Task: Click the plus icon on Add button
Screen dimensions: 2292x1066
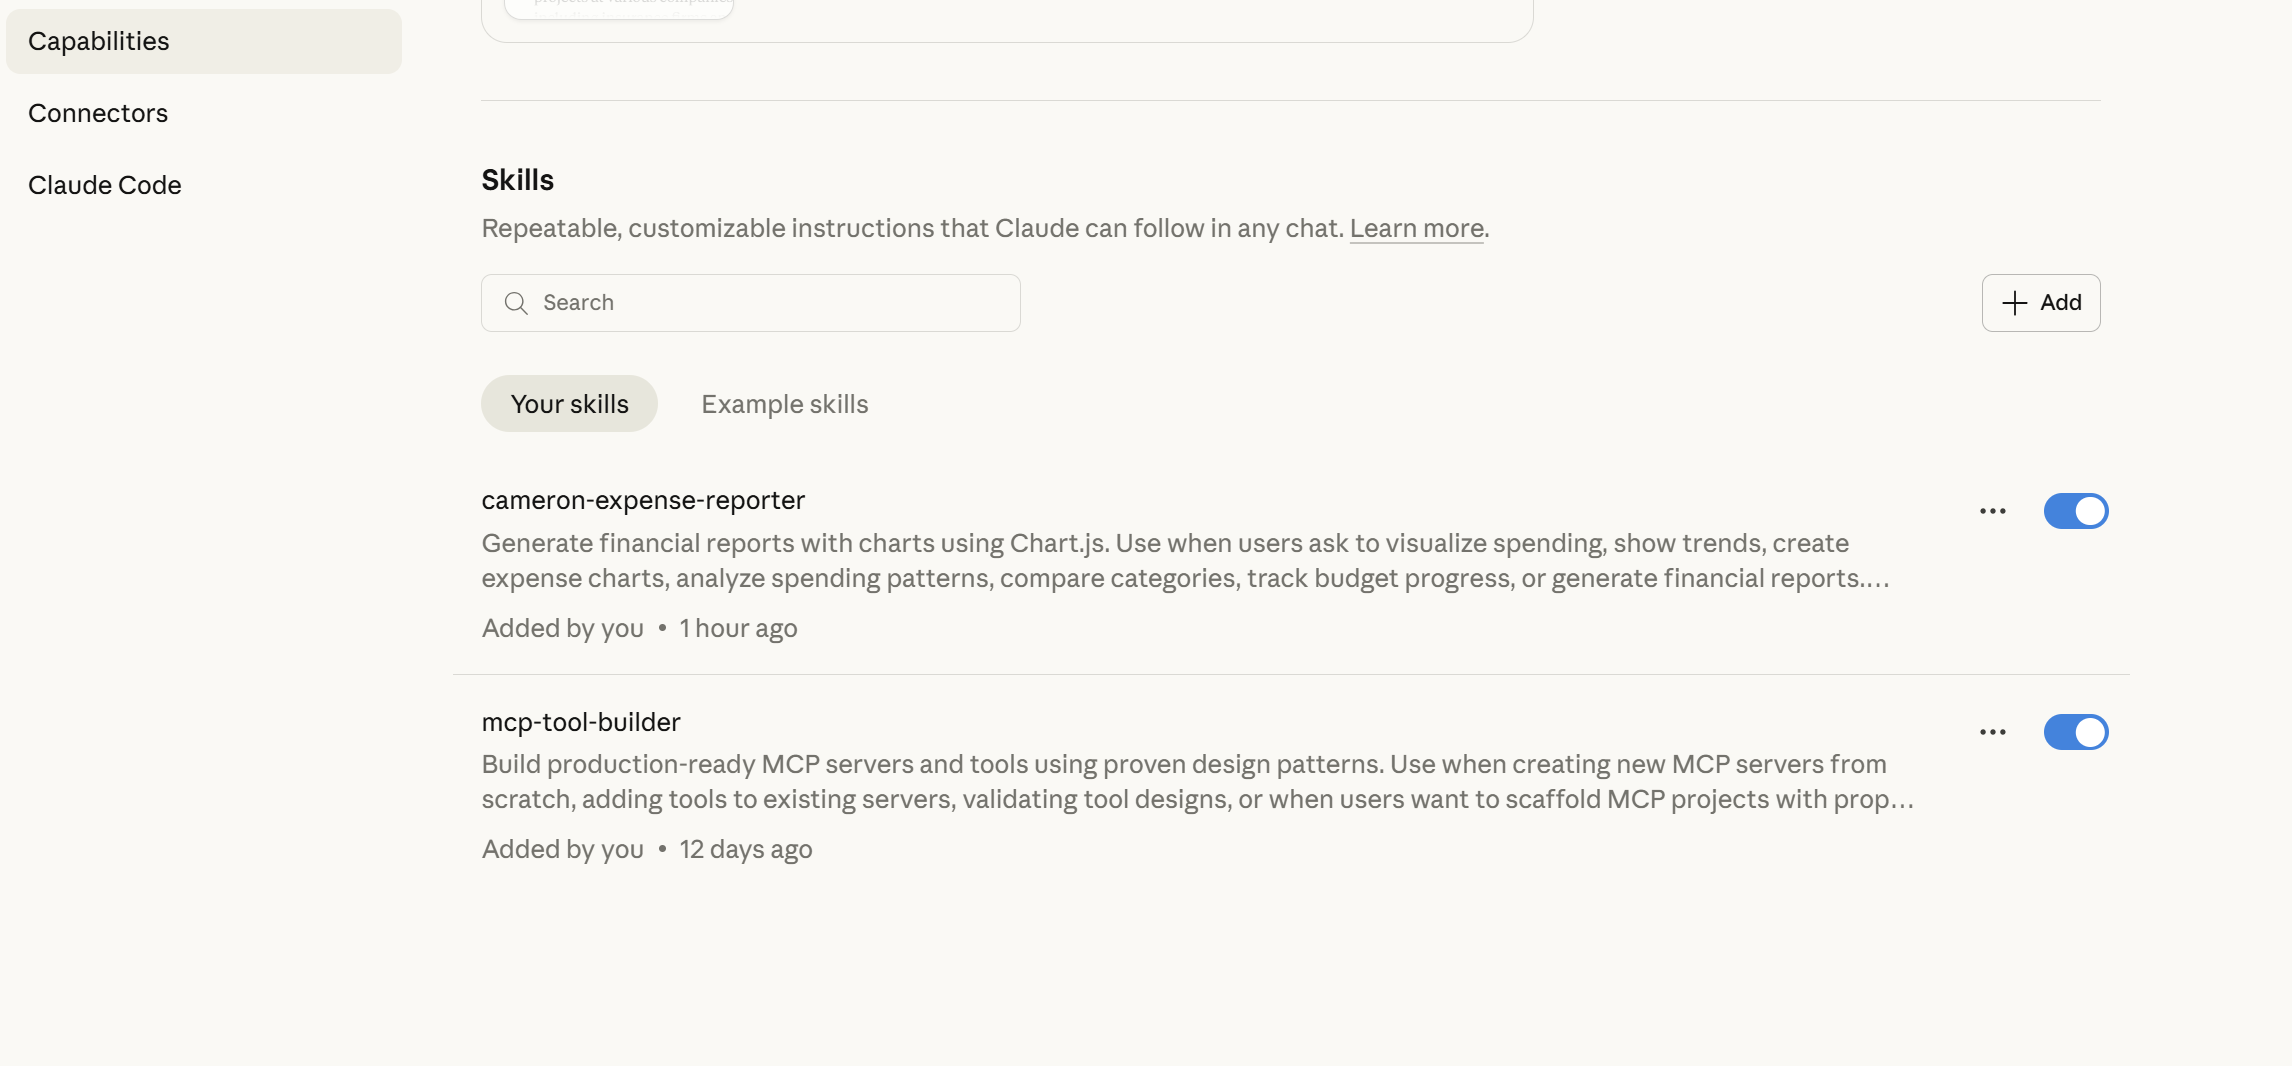Action: (2015, 303)
